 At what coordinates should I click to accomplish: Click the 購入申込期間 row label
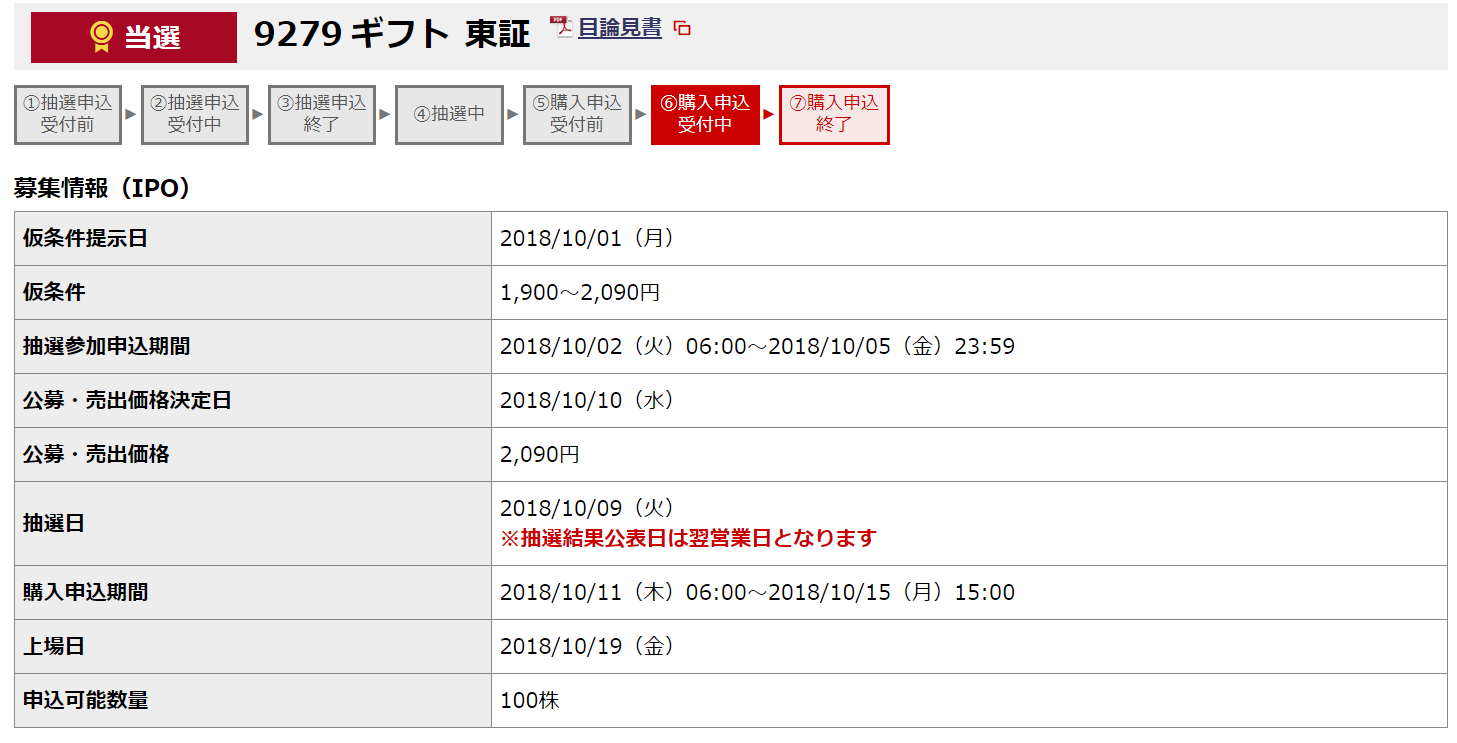click(85, 592)
